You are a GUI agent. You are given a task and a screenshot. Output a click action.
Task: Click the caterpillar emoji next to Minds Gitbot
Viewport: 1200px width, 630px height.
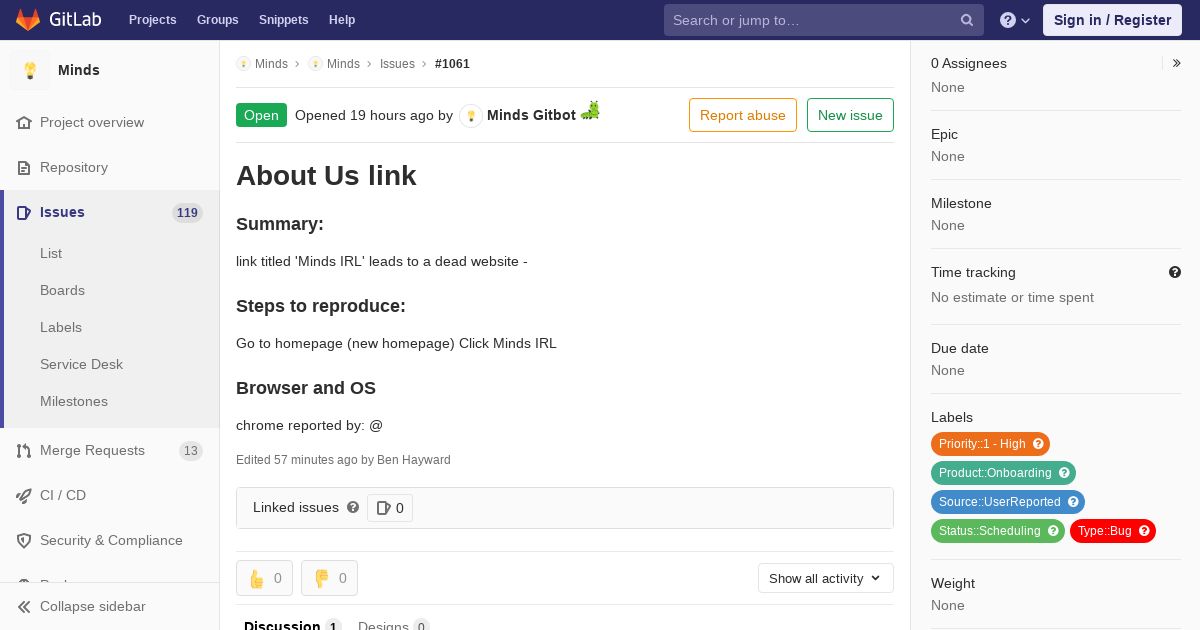pyautogui.click(x=590, y=111)
